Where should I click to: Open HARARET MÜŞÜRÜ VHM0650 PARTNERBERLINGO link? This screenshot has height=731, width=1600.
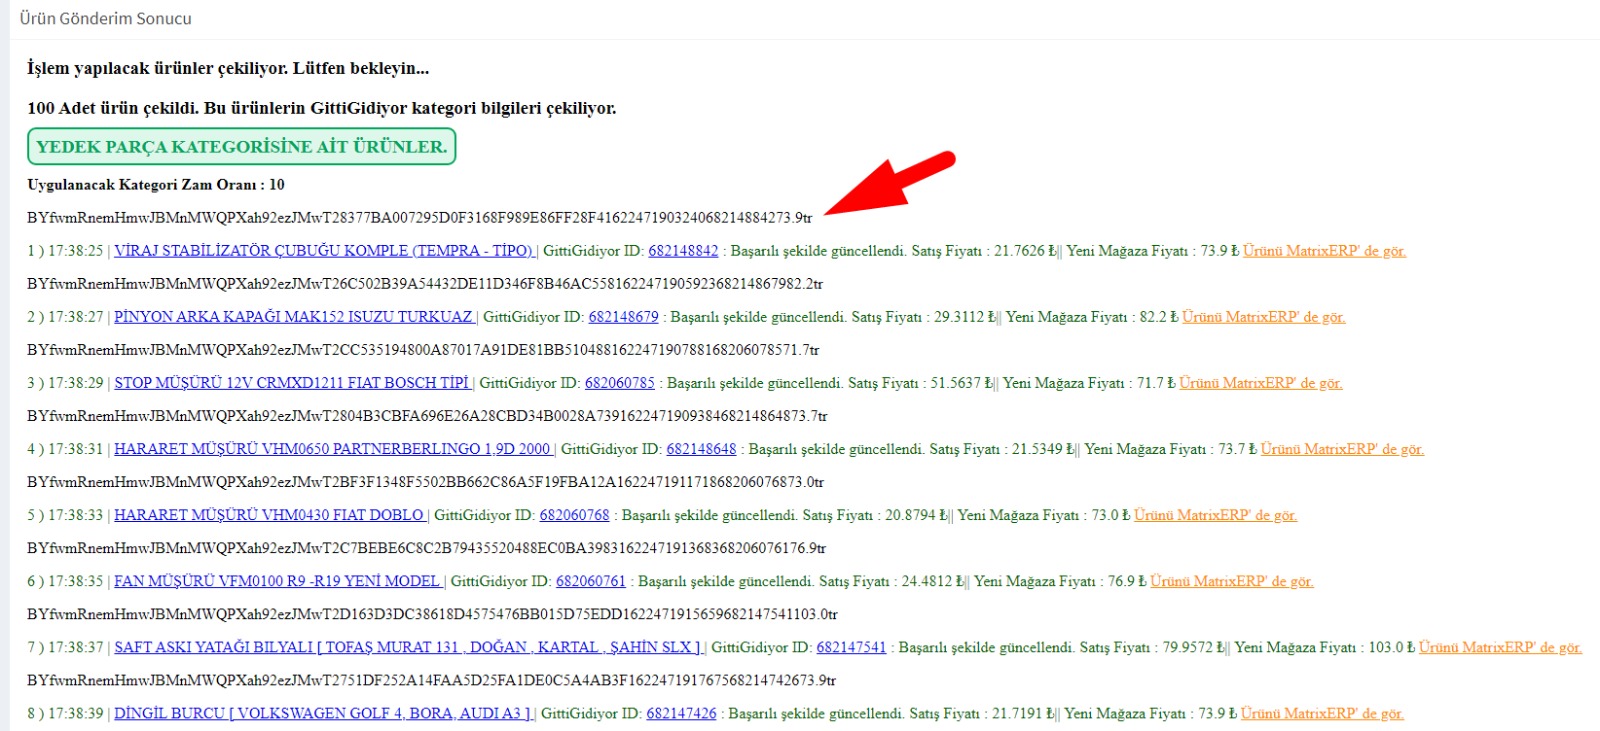pos(332,449)
